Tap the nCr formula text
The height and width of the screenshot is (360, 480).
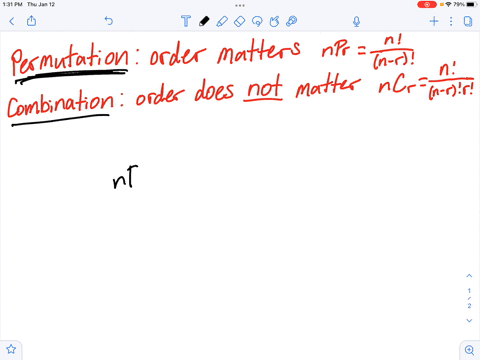click(426, 82)
